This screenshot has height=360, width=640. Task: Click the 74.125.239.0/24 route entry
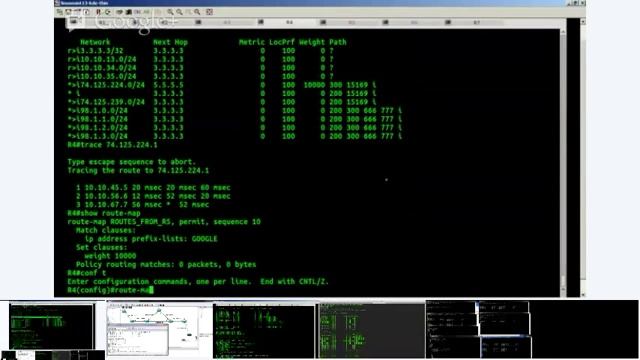click(222, 102)
